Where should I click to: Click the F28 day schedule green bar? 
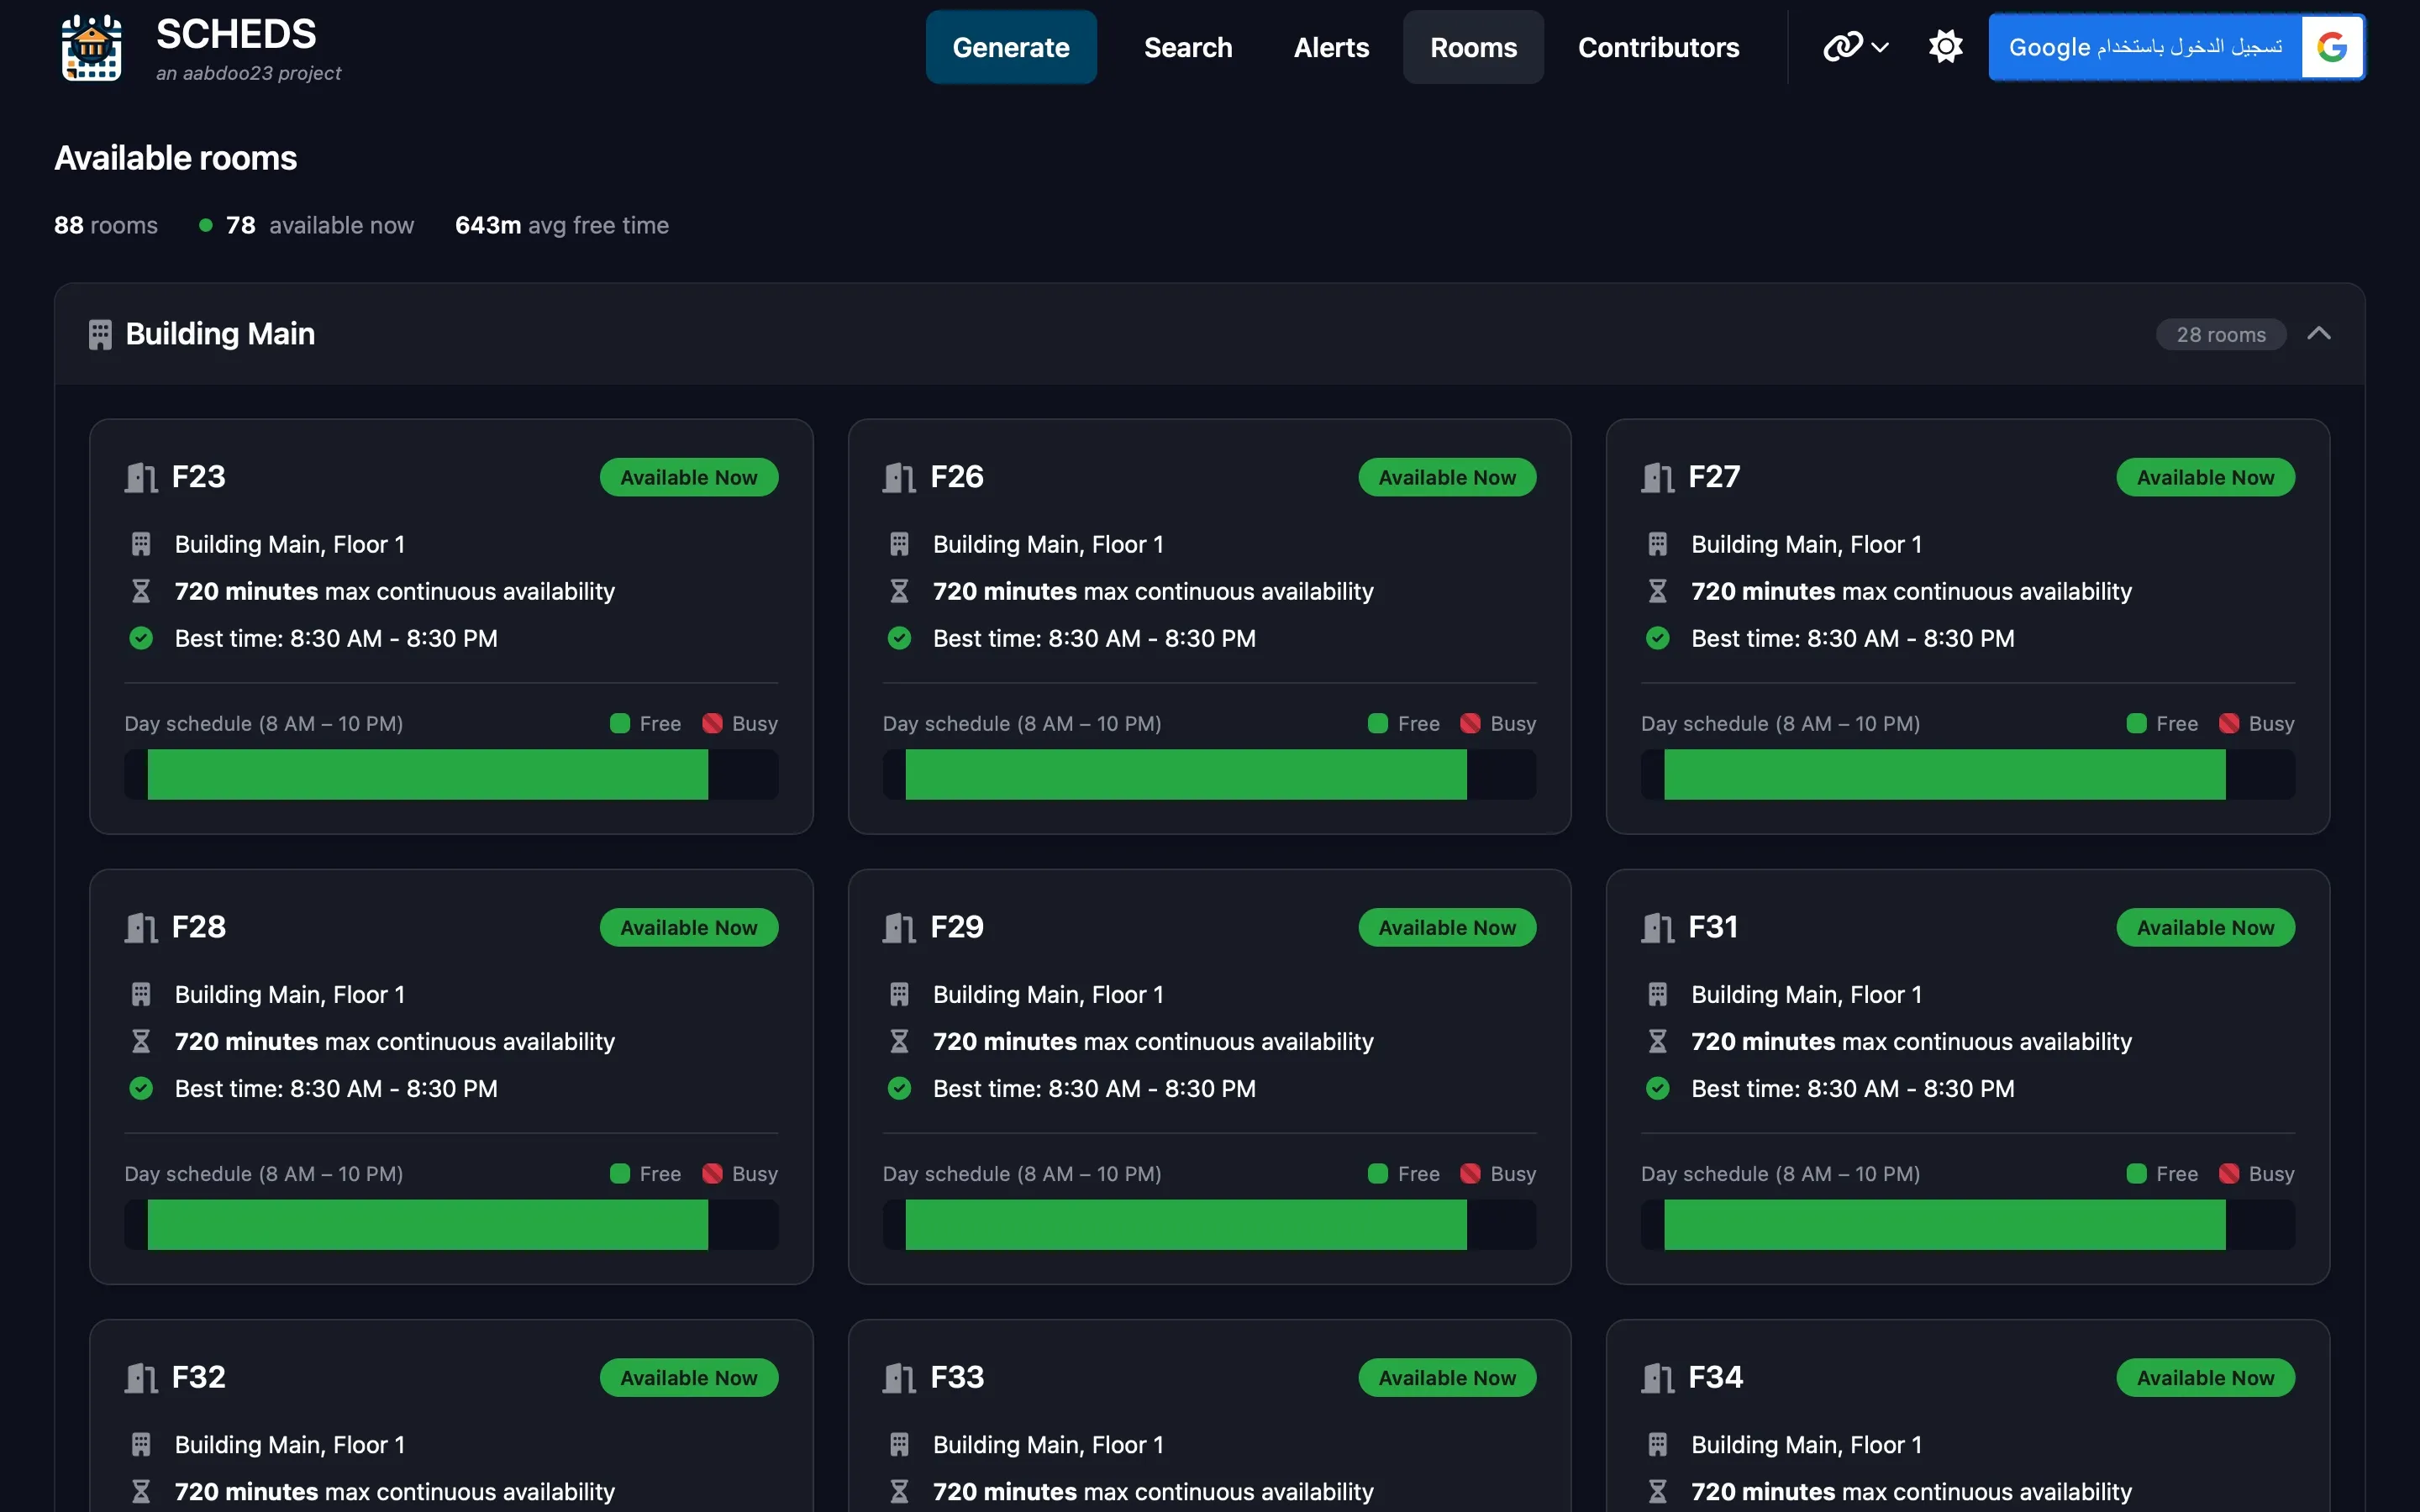[428, 1224]
